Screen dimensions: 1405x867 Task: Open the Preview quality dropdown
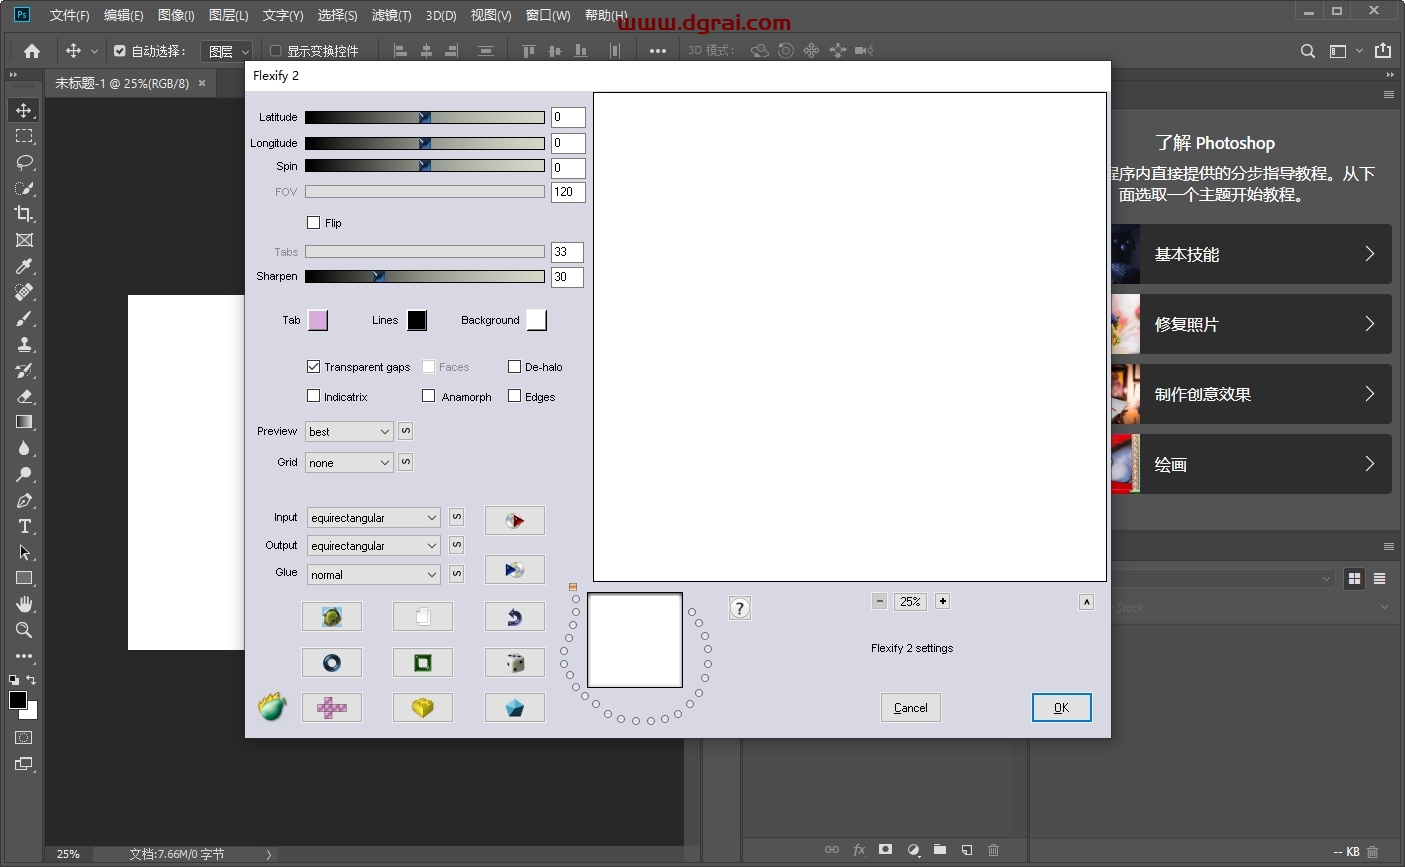(349, 432)
